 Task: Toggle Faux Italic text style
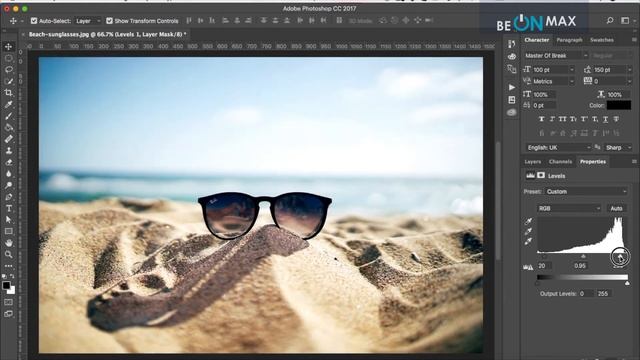[x=552, y=119]
